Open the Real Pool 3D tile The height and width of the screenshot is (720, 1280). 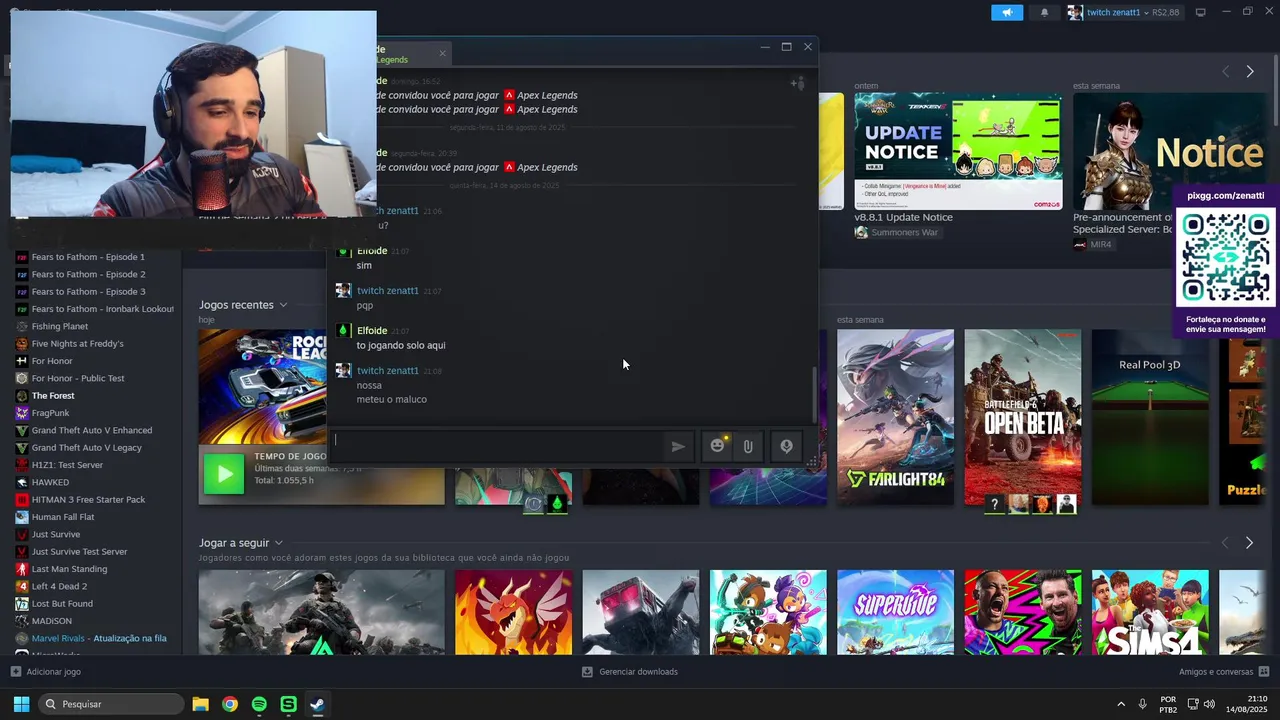tap(1150, 417)
